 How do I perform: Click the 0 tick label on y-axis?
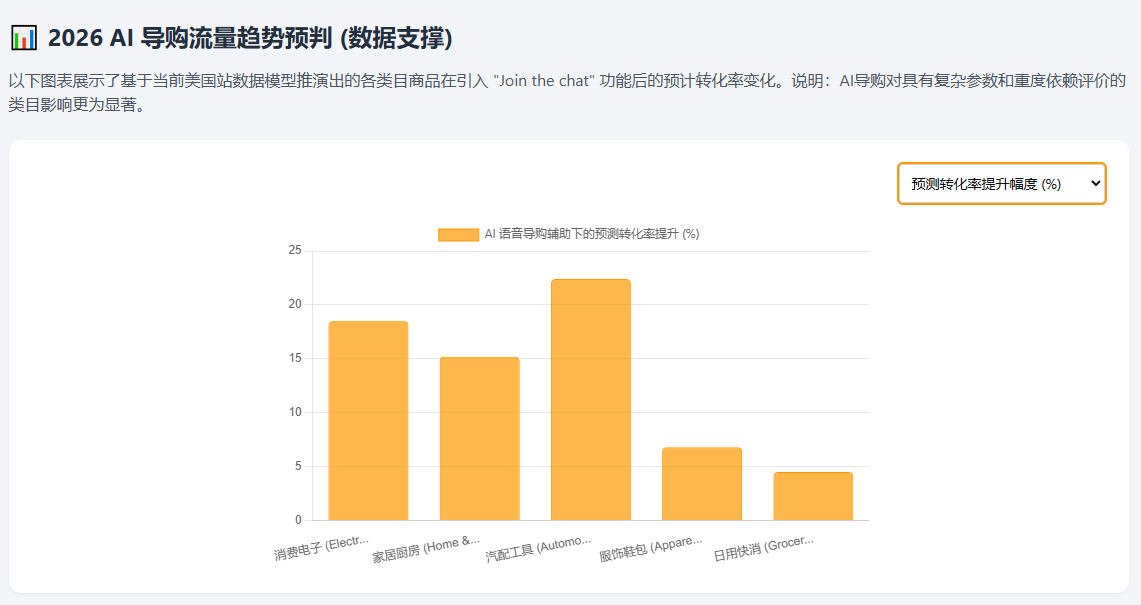297,520
